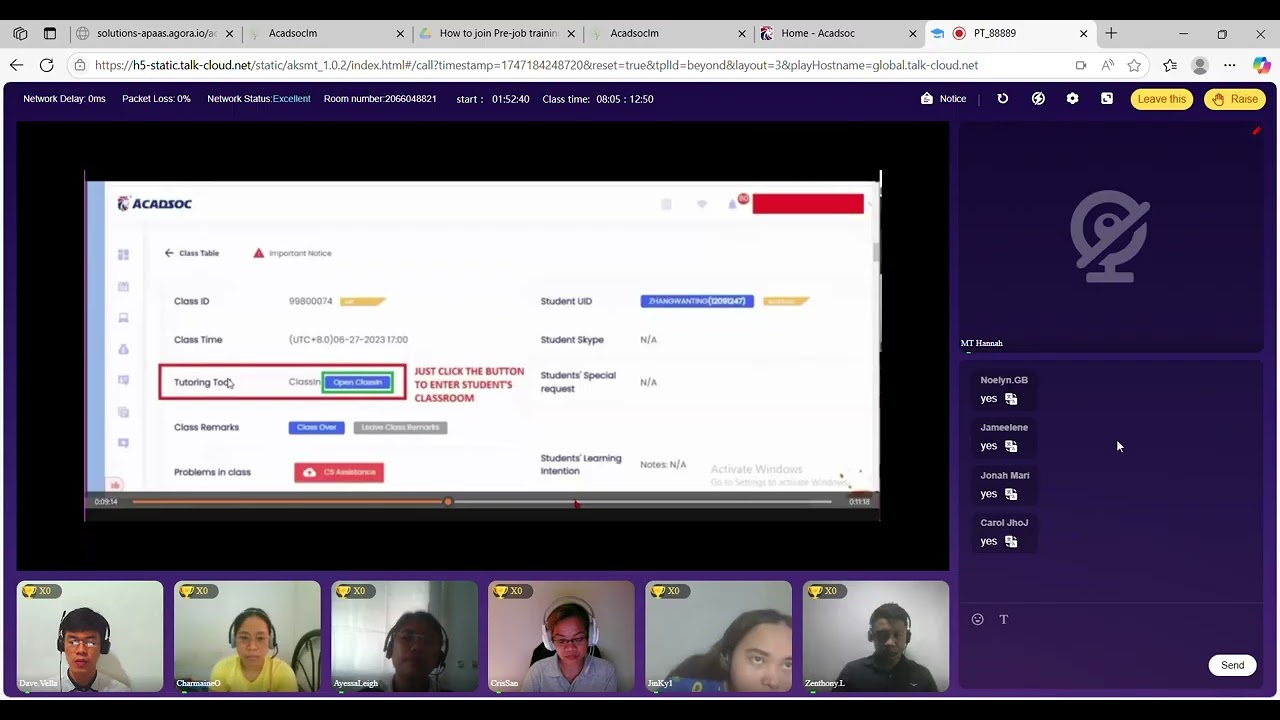1280x720 pixels.
Task: Click the Open ClassIn button in the video
Action: (x=357, y=382)
